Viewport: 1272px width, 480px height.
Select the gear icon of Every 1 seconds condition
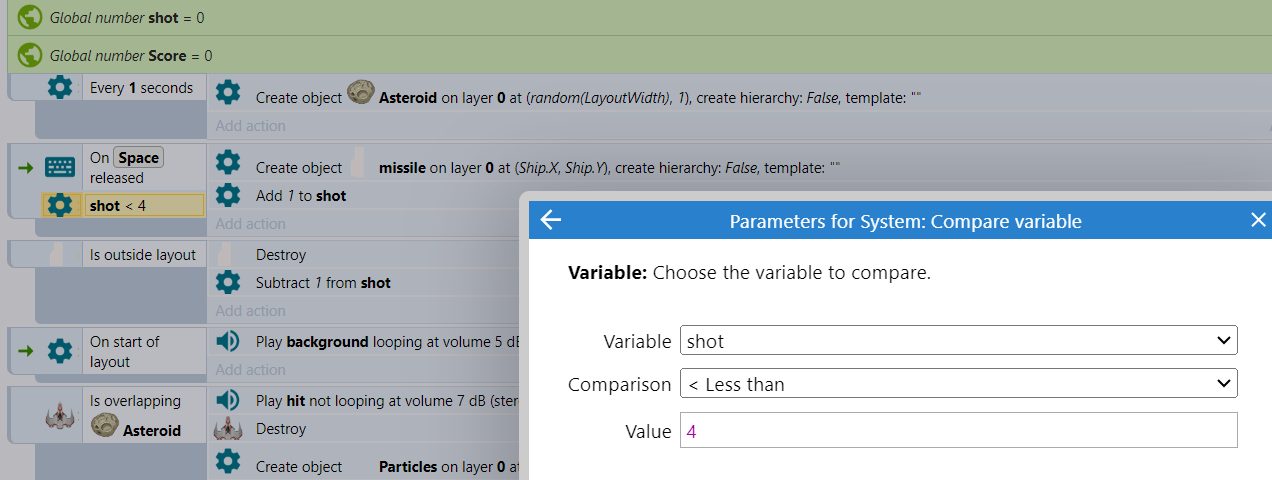[60, 88]
